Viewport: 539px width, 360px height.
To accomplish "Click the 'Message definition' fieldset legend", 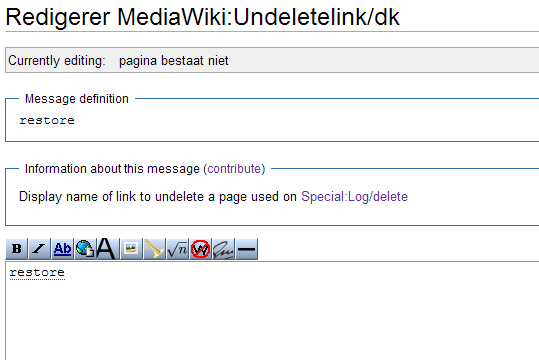I will [77, 99].
